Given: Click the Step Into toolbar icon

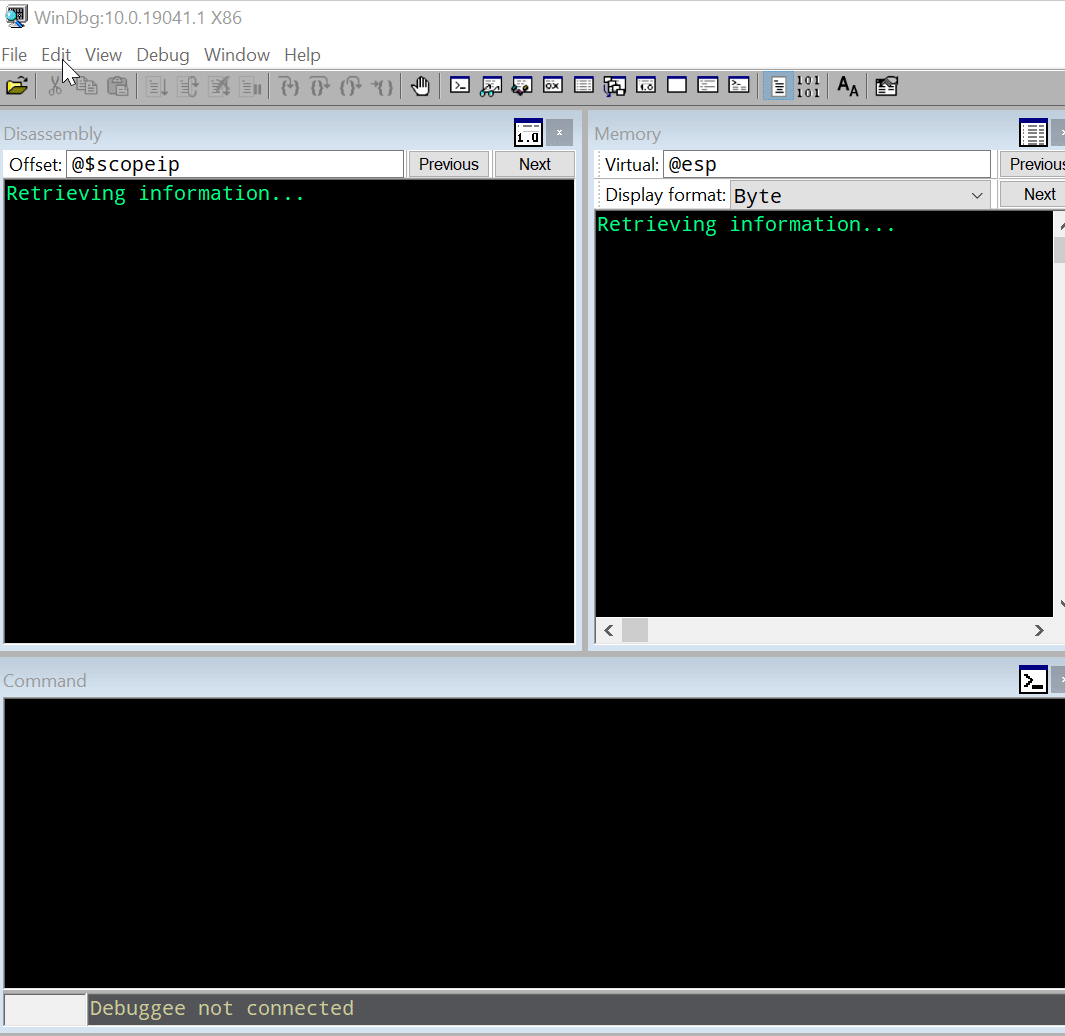Looking at the screenshot, I should pos(289,86).
